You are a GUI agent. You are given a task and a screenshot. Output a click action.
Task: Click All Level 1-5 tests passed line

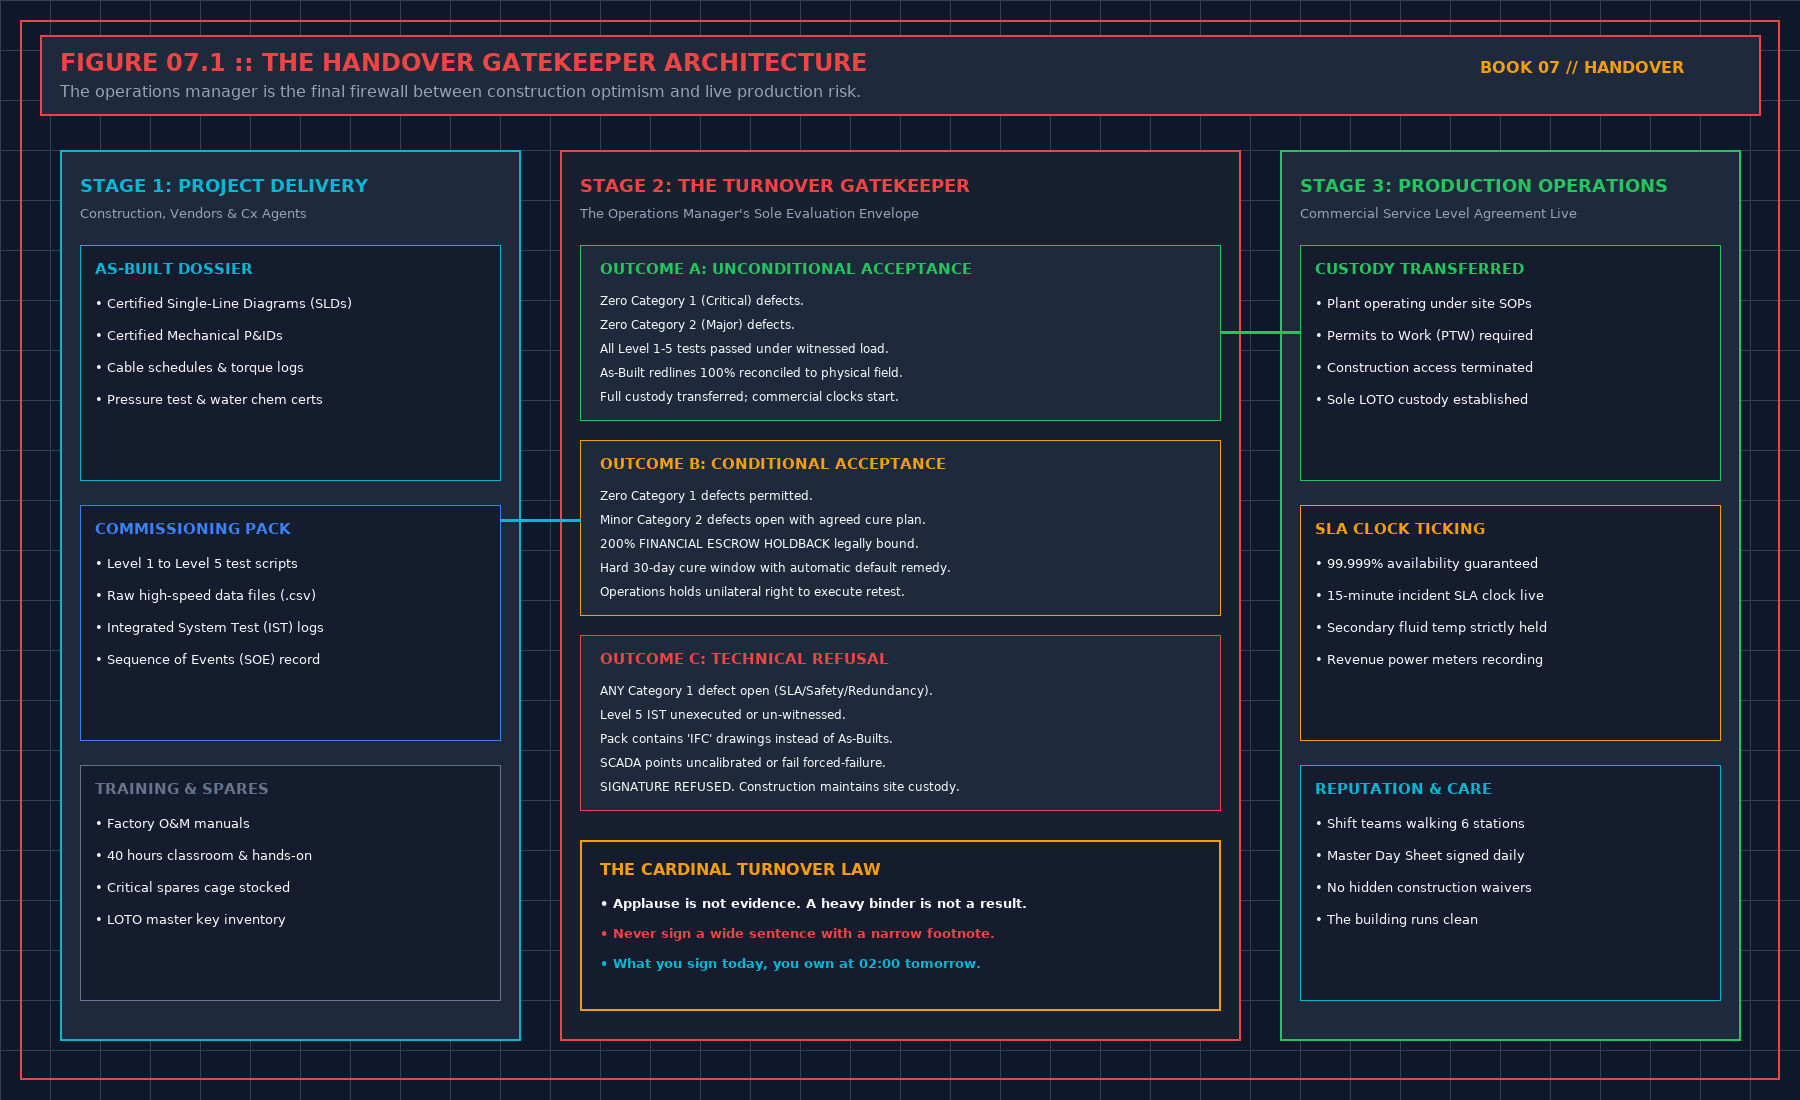click(x=744, y=349)
